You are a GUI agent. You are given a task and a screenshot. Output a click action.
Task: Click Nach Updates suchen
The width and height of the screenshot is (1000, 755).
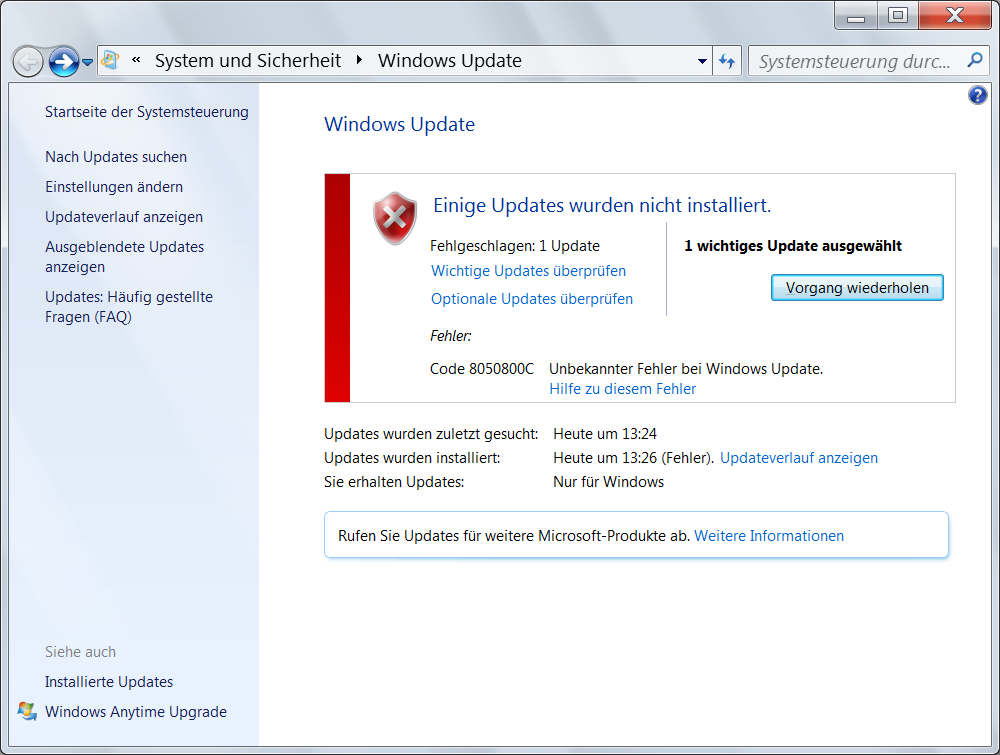tap(116, 157)
